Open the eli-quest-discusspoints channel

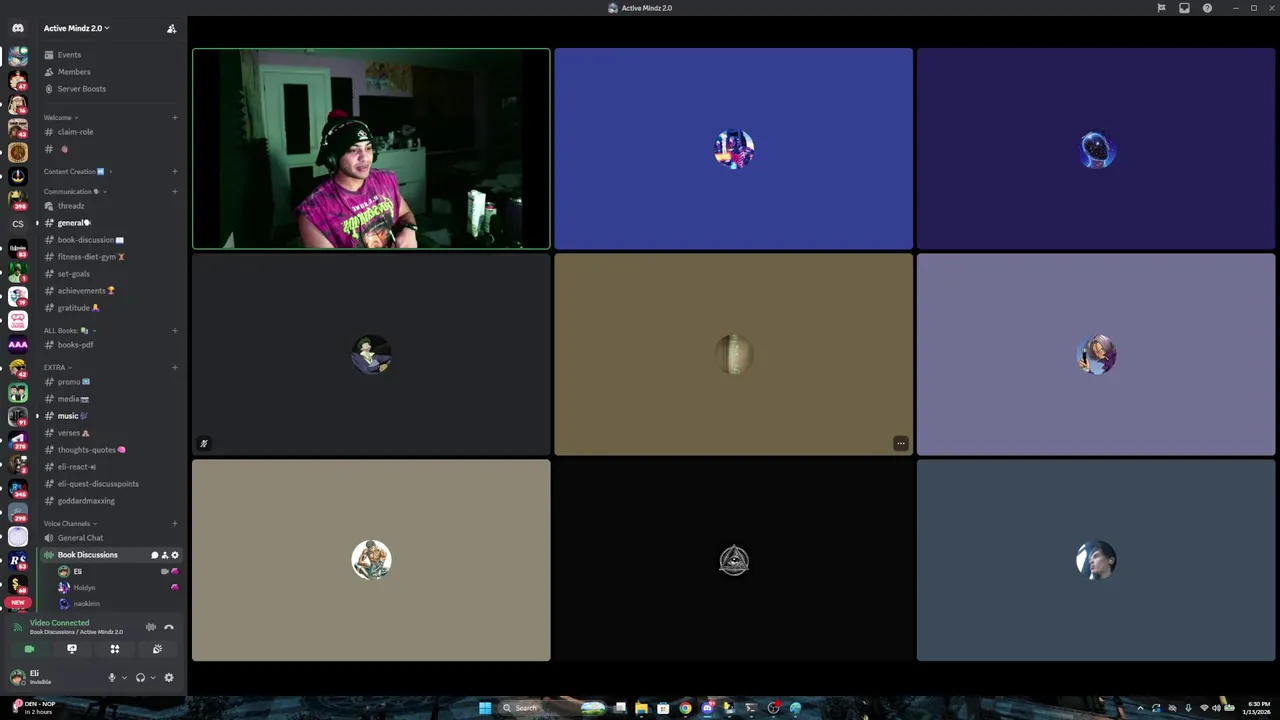click(111, 484)
